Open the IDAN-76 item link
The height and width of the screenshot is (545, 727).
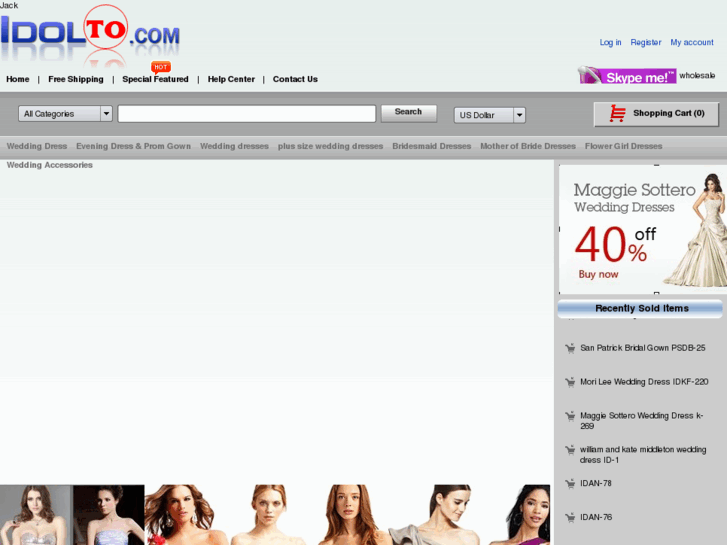pyautogui.click(x=596, y=517)
